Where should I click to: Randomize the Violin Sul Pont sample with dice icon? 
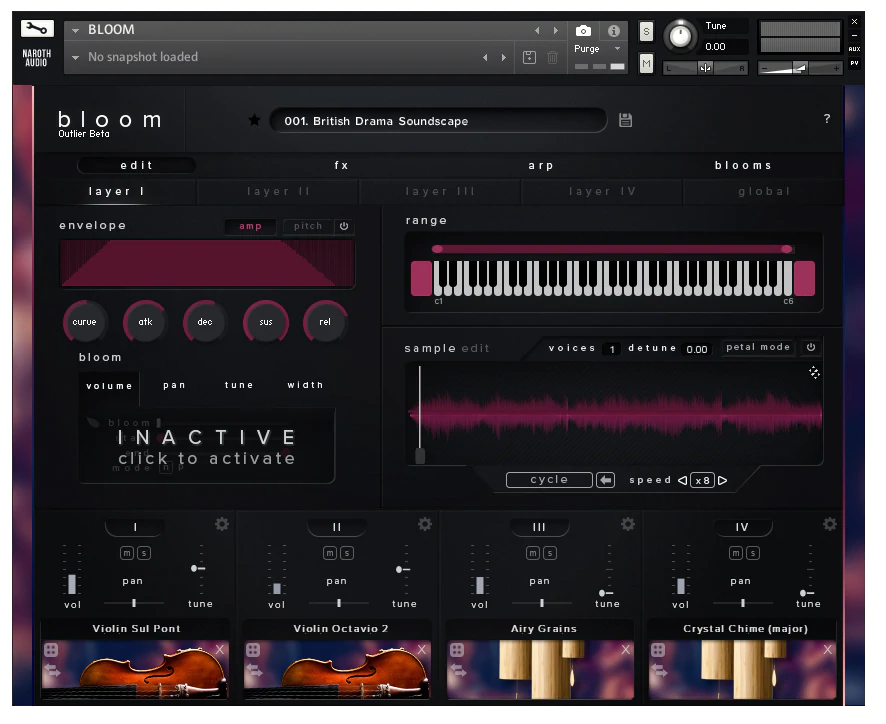tap(51, 650)
